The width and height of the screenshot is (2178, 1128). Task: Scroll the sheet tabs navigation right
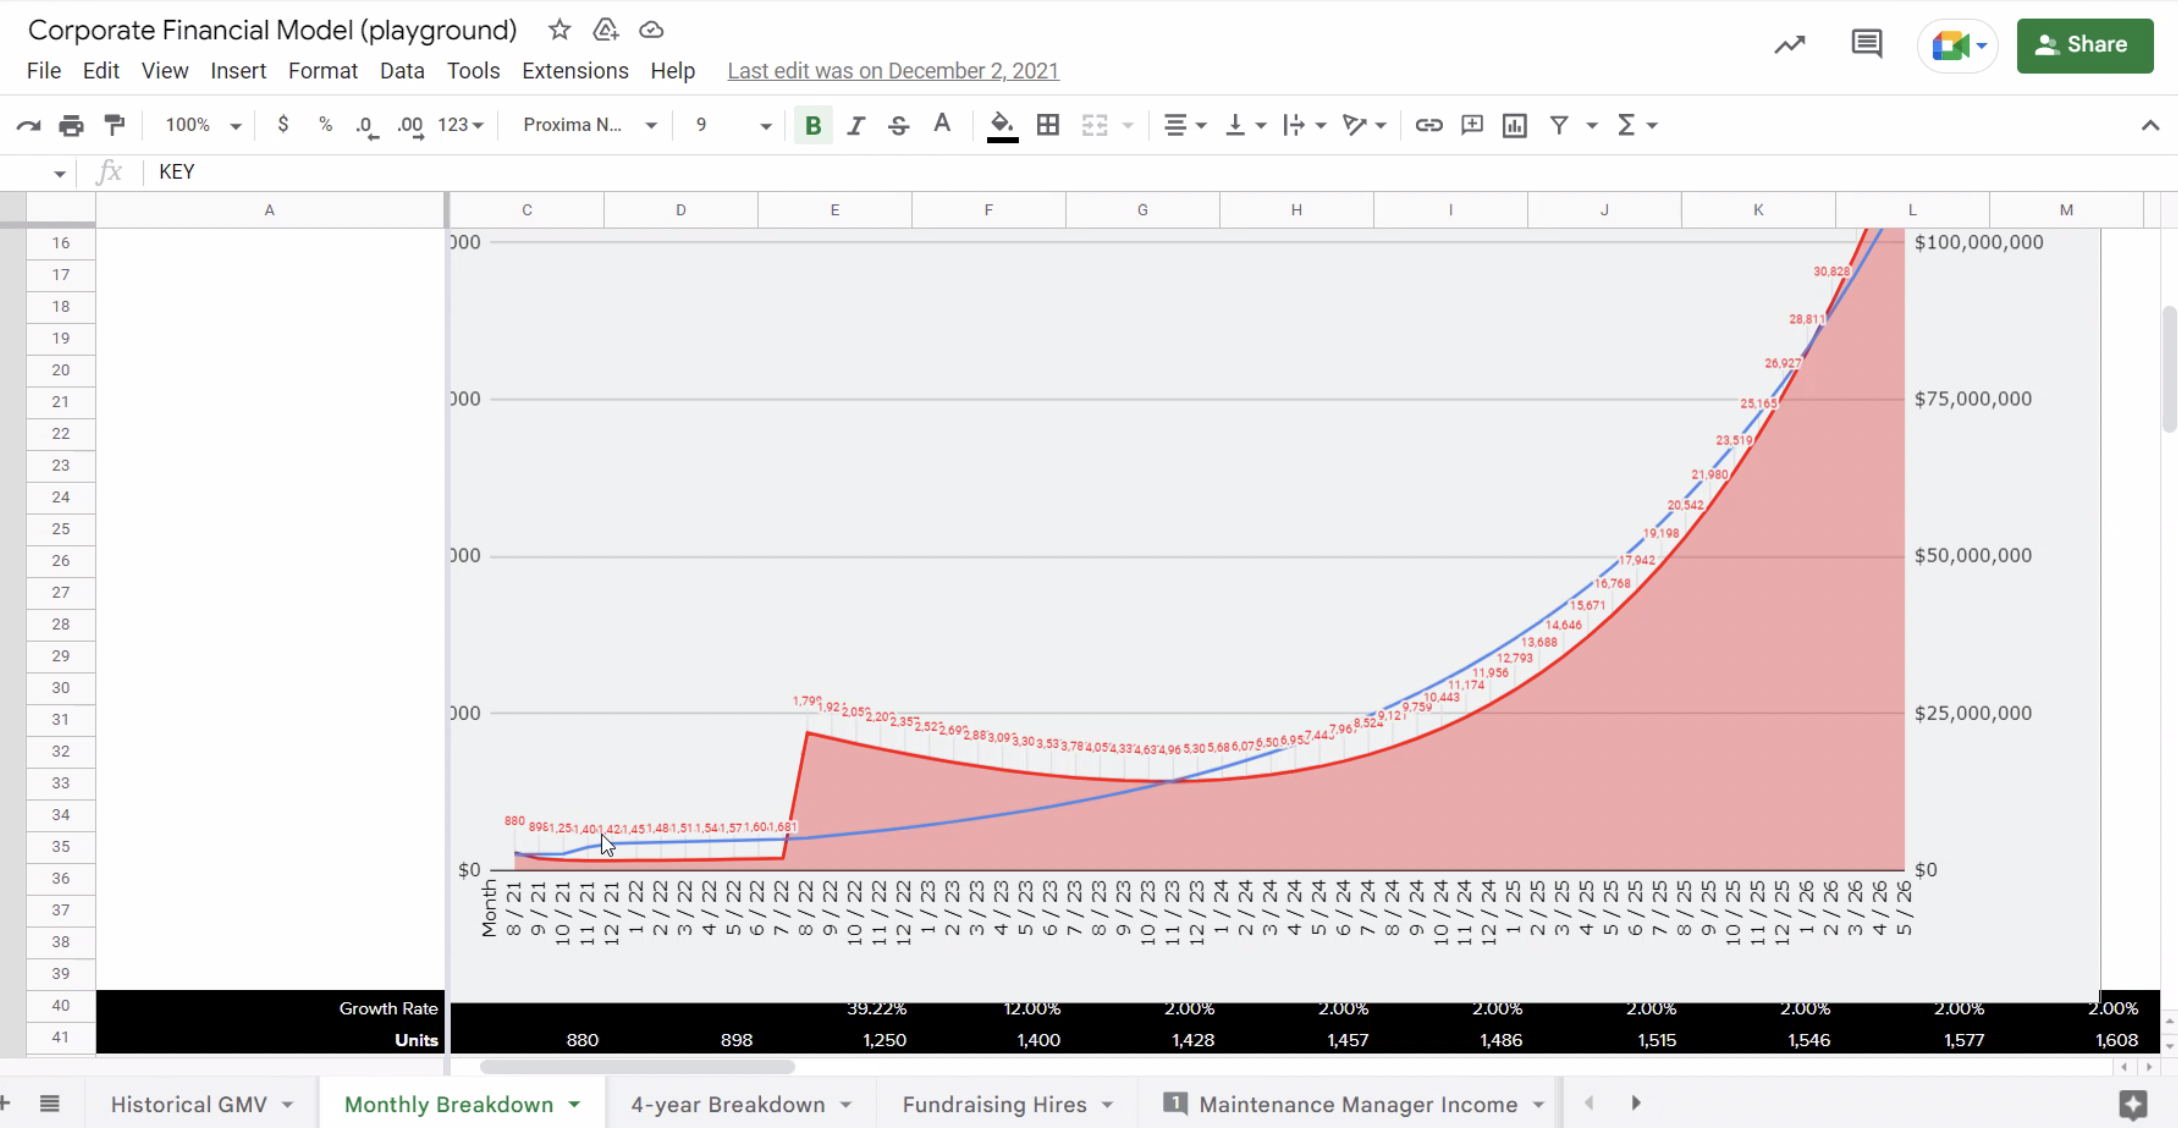pos(1634,1104)
